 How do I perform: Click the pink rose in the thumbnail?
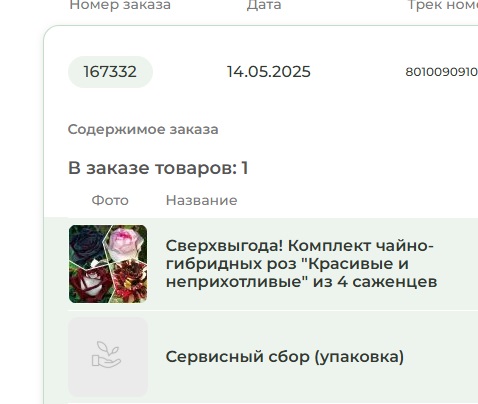126,243
